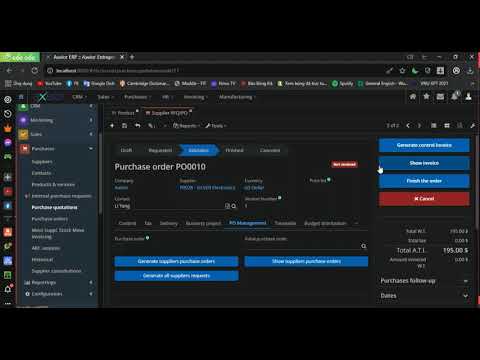Open Purchase quotations in the sidebar
This screenshot has height=360, width=480.
pyautogui.click(x=54, y=207)
